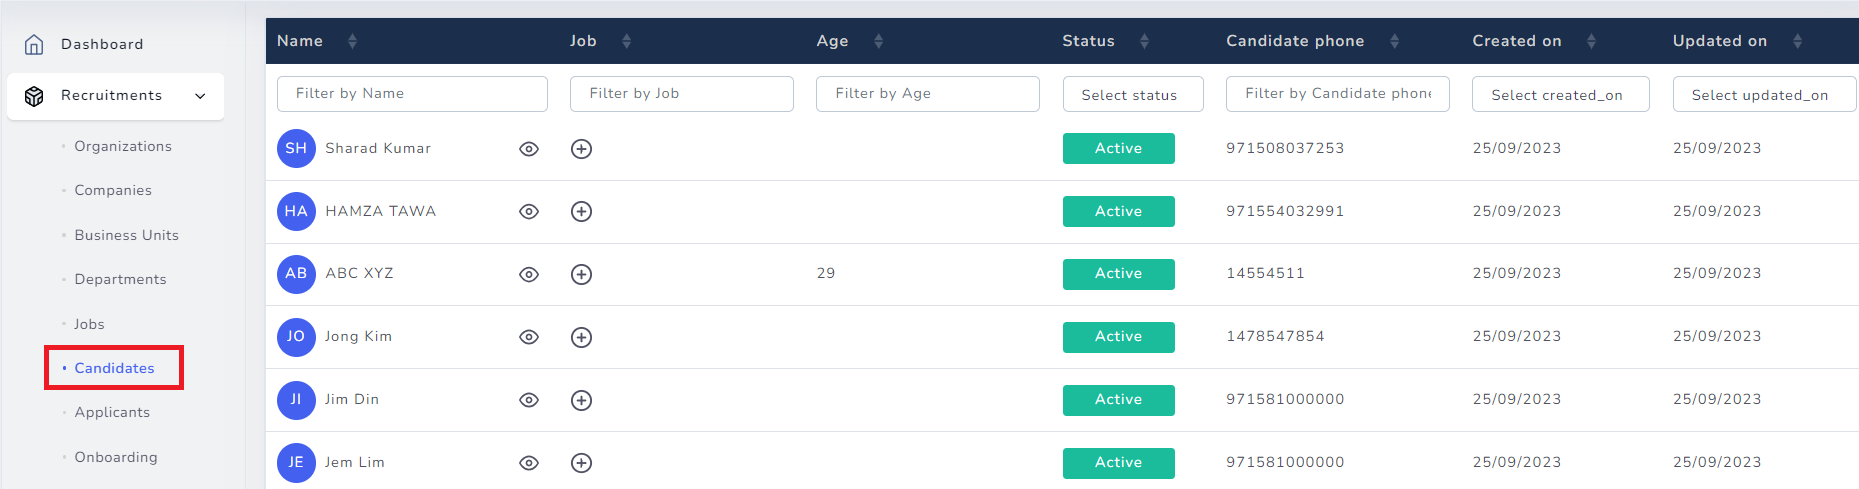Click the Filter by Name field
This screenshot has height=489, width=1859.
pyautogui.click(x=412, y=94)
